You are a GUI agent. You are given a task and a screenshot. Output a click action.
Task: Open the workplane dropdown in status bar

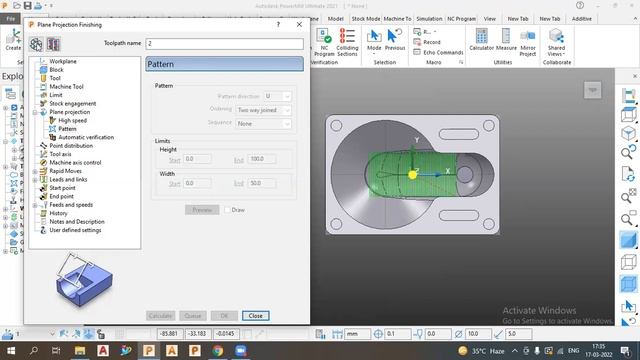[x=52, y=334]
